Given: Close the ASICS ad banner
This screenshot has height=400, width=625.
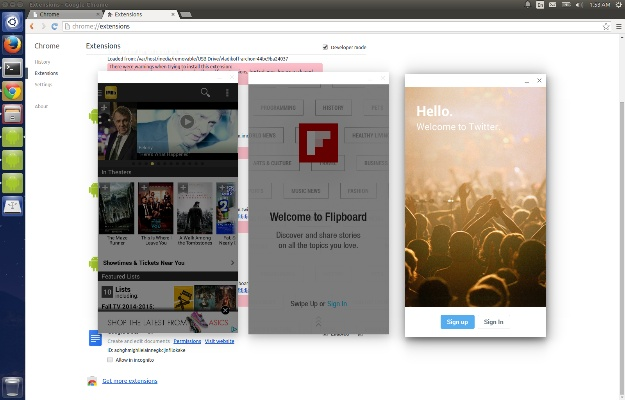Looking at the screenshot, I should coord(225,311).
